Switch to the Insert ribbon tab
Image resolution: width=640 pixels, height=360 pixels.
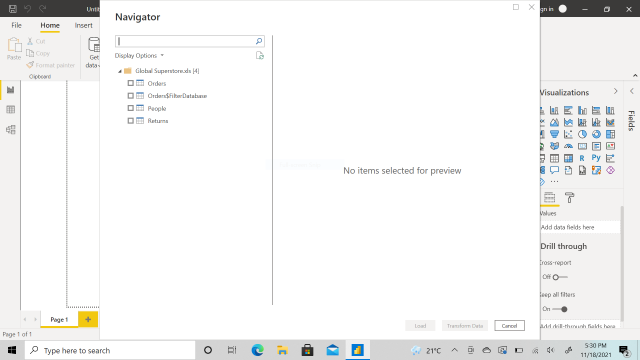[x=83, y=25]
